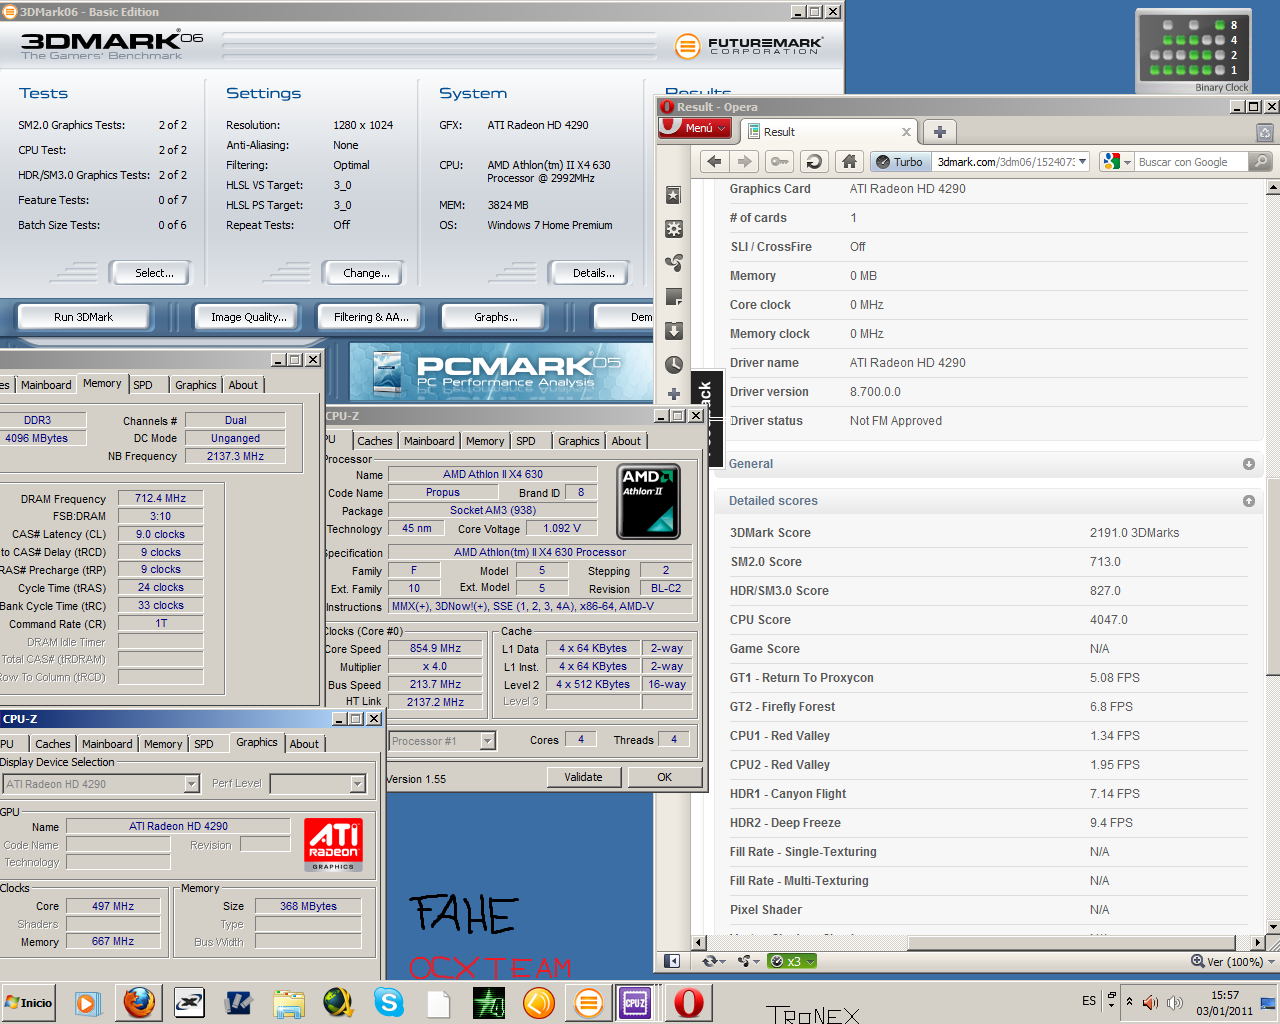Toggle Opera panel sidebar from status bar
The height and width of the screenshot is (1024, 1280).
tap(672, 961)
